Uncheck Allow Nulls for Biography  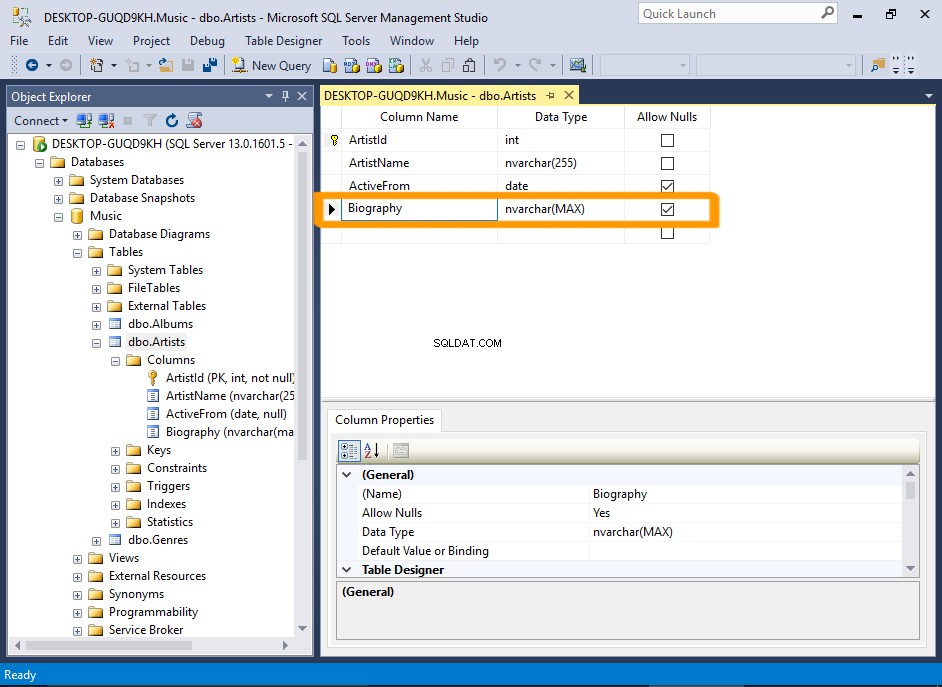(667, 209)
